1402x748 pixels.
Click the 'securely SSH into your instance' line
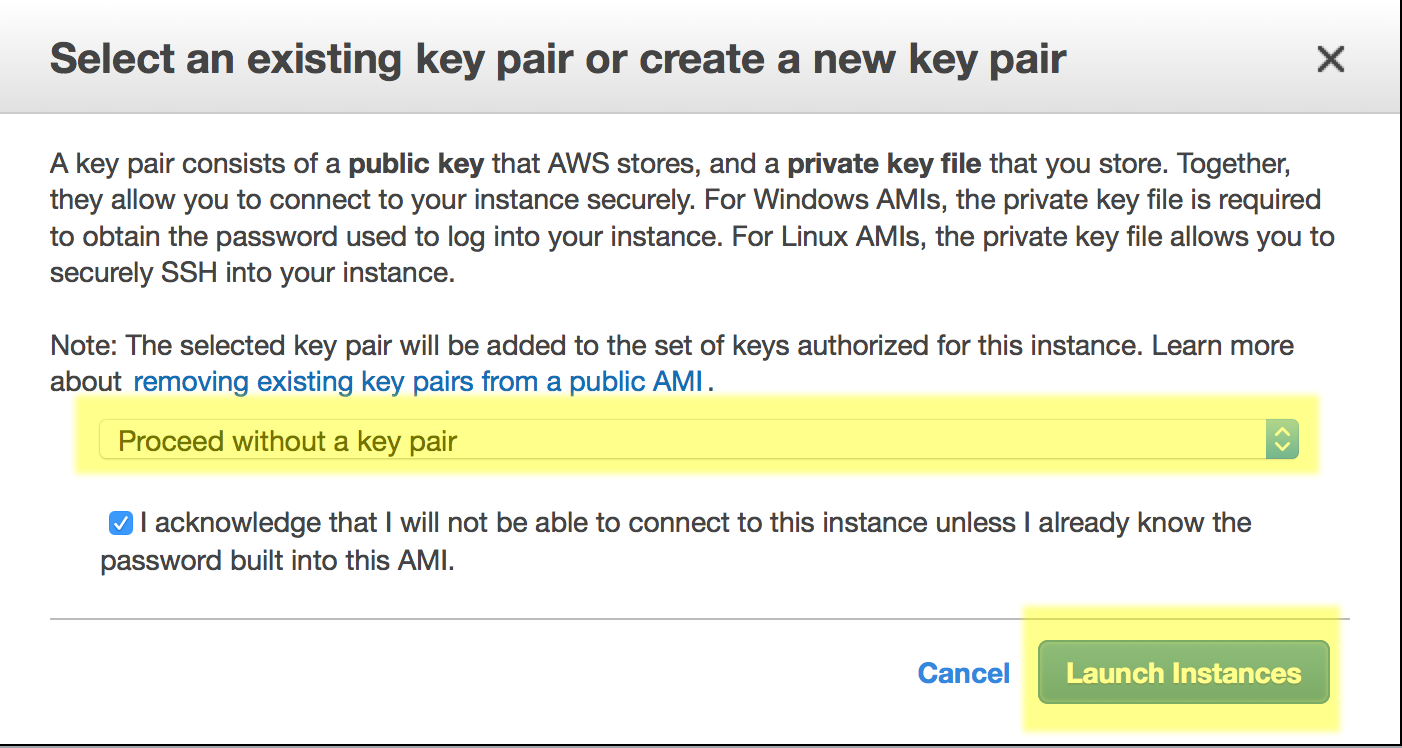(252, 272)
